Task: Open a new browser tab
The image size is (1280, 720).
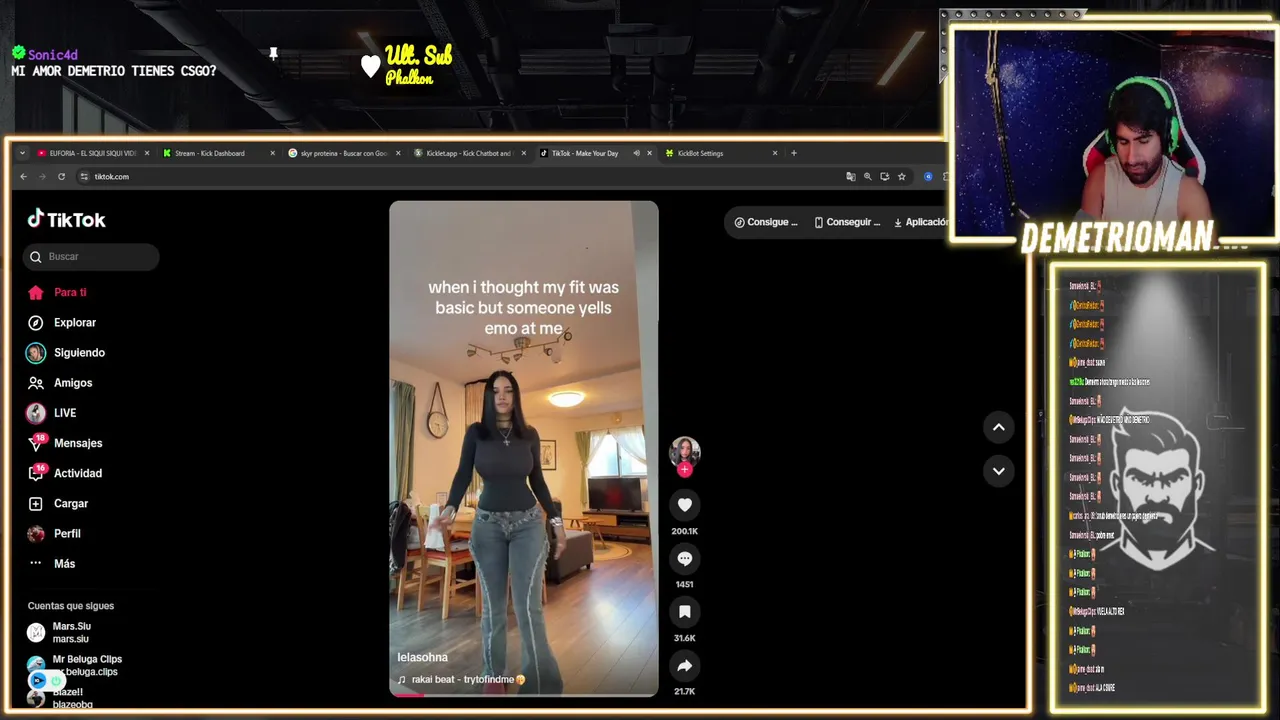Action: tap(794, 153)
